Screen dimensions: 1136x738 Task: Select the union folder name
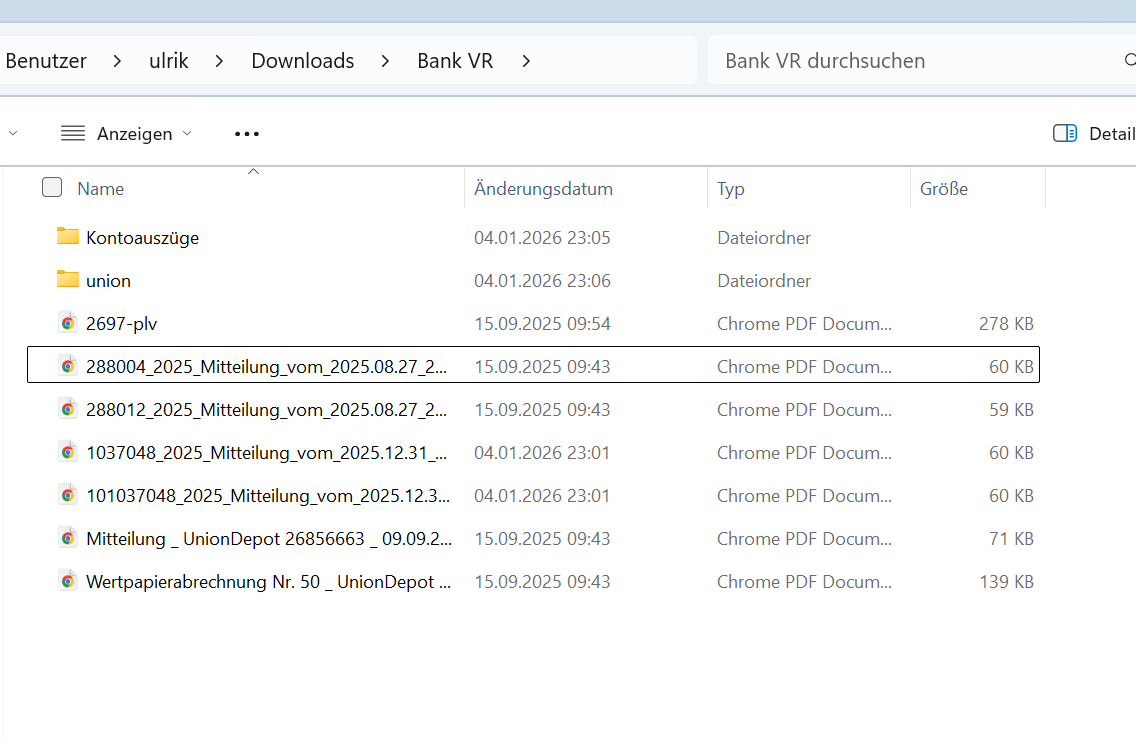109,280
